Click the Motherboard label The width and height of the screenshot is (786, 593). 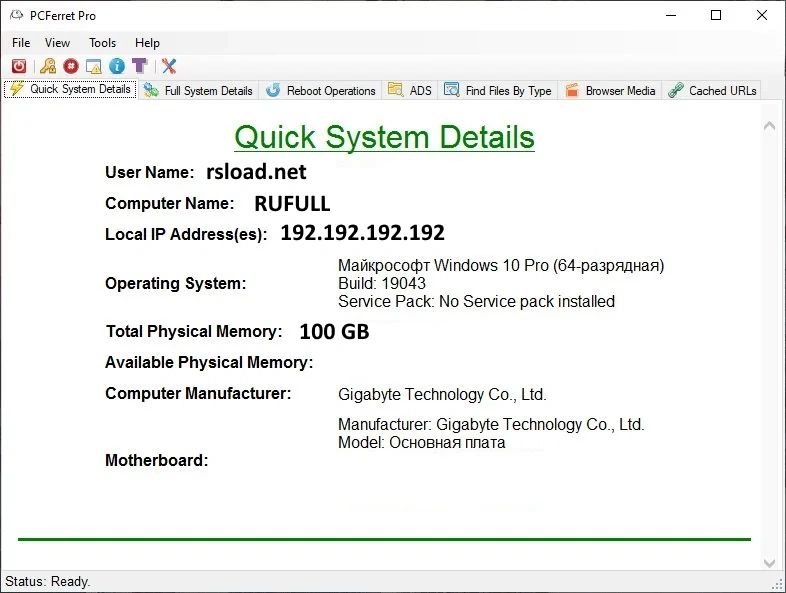[156, 460]
